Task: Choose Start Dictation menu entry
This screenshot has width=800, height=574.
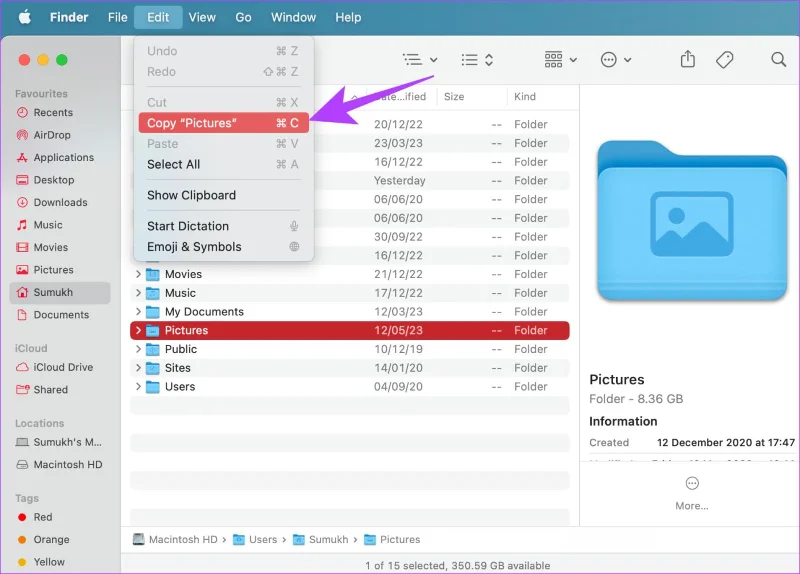Action: (x=223, y=226)
